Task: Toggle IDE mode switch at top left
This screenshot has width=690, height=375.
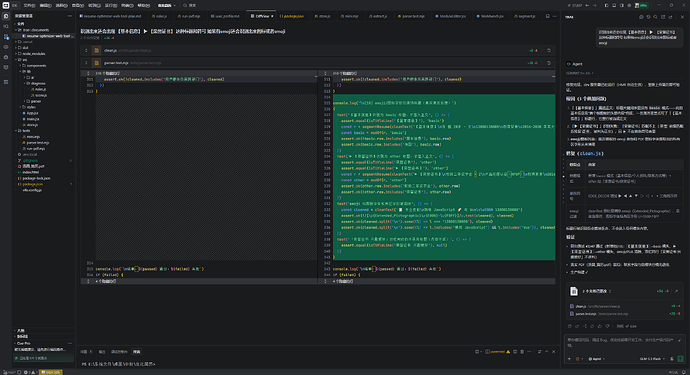Action: point(11,5)
